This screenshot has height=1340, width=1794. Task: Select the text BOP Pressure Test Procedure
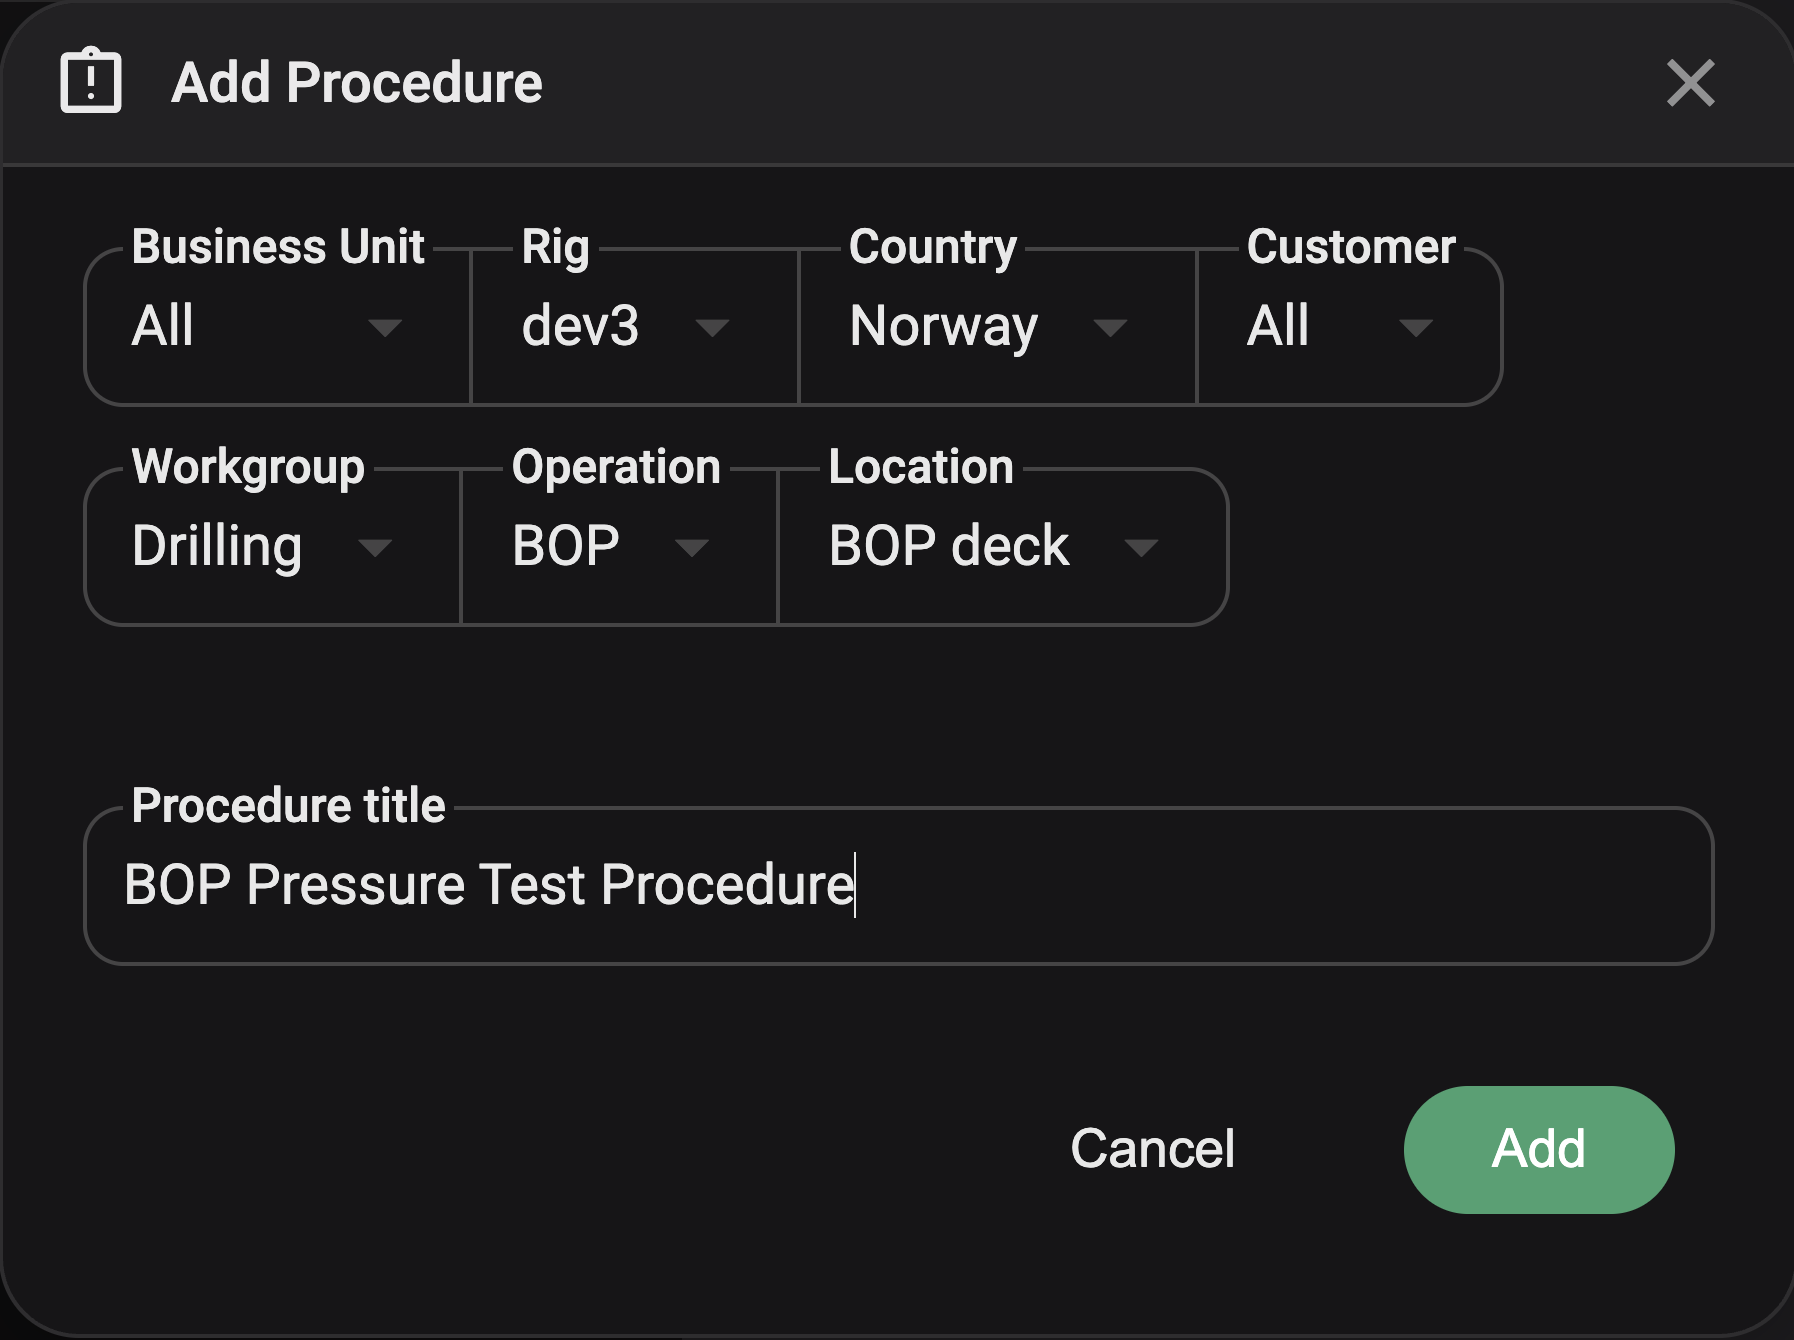489,884
